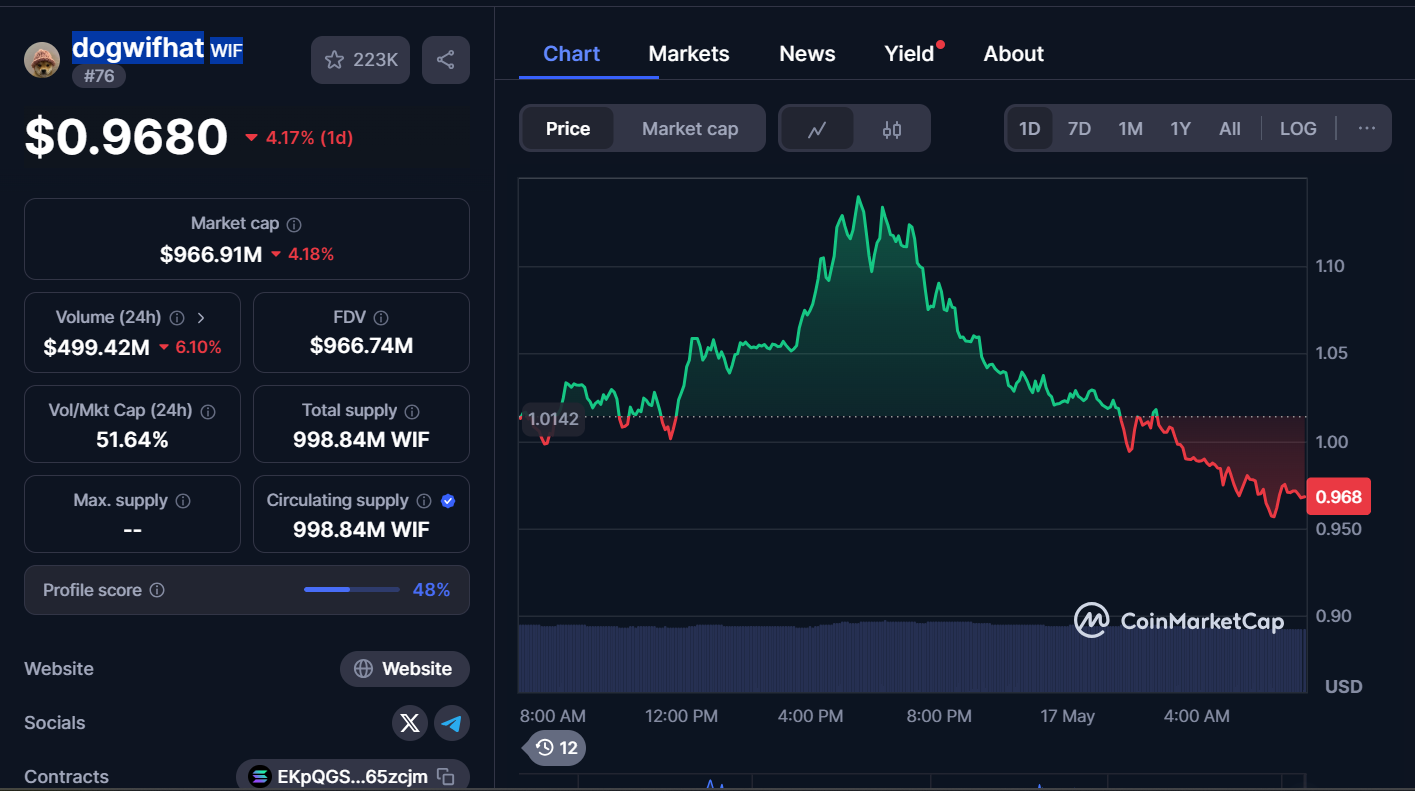Click the $0.9680 price value
This screenshot has width=1415, height=791.
pos(127,137)
